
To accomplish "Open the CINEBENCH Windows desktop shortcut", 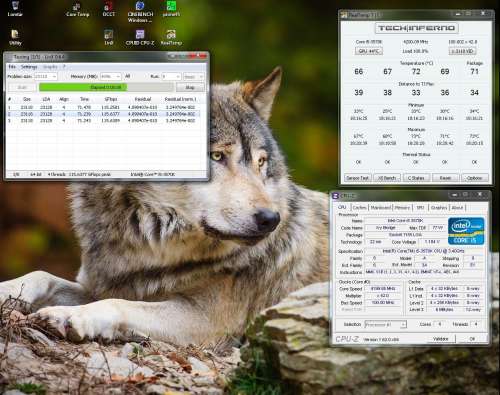I will pyautogui.click(x=140, y=12).
